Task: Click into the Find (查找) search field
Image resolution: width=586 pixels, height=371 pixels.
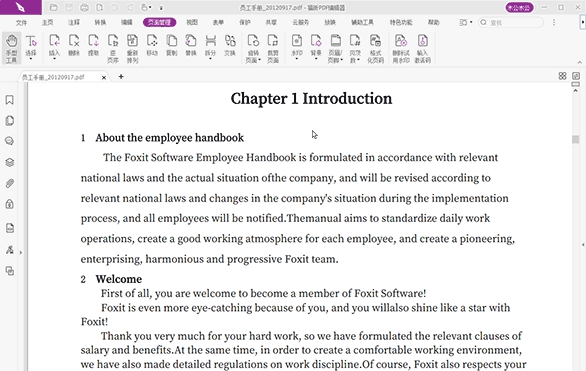Action: (x=511, y=22)
